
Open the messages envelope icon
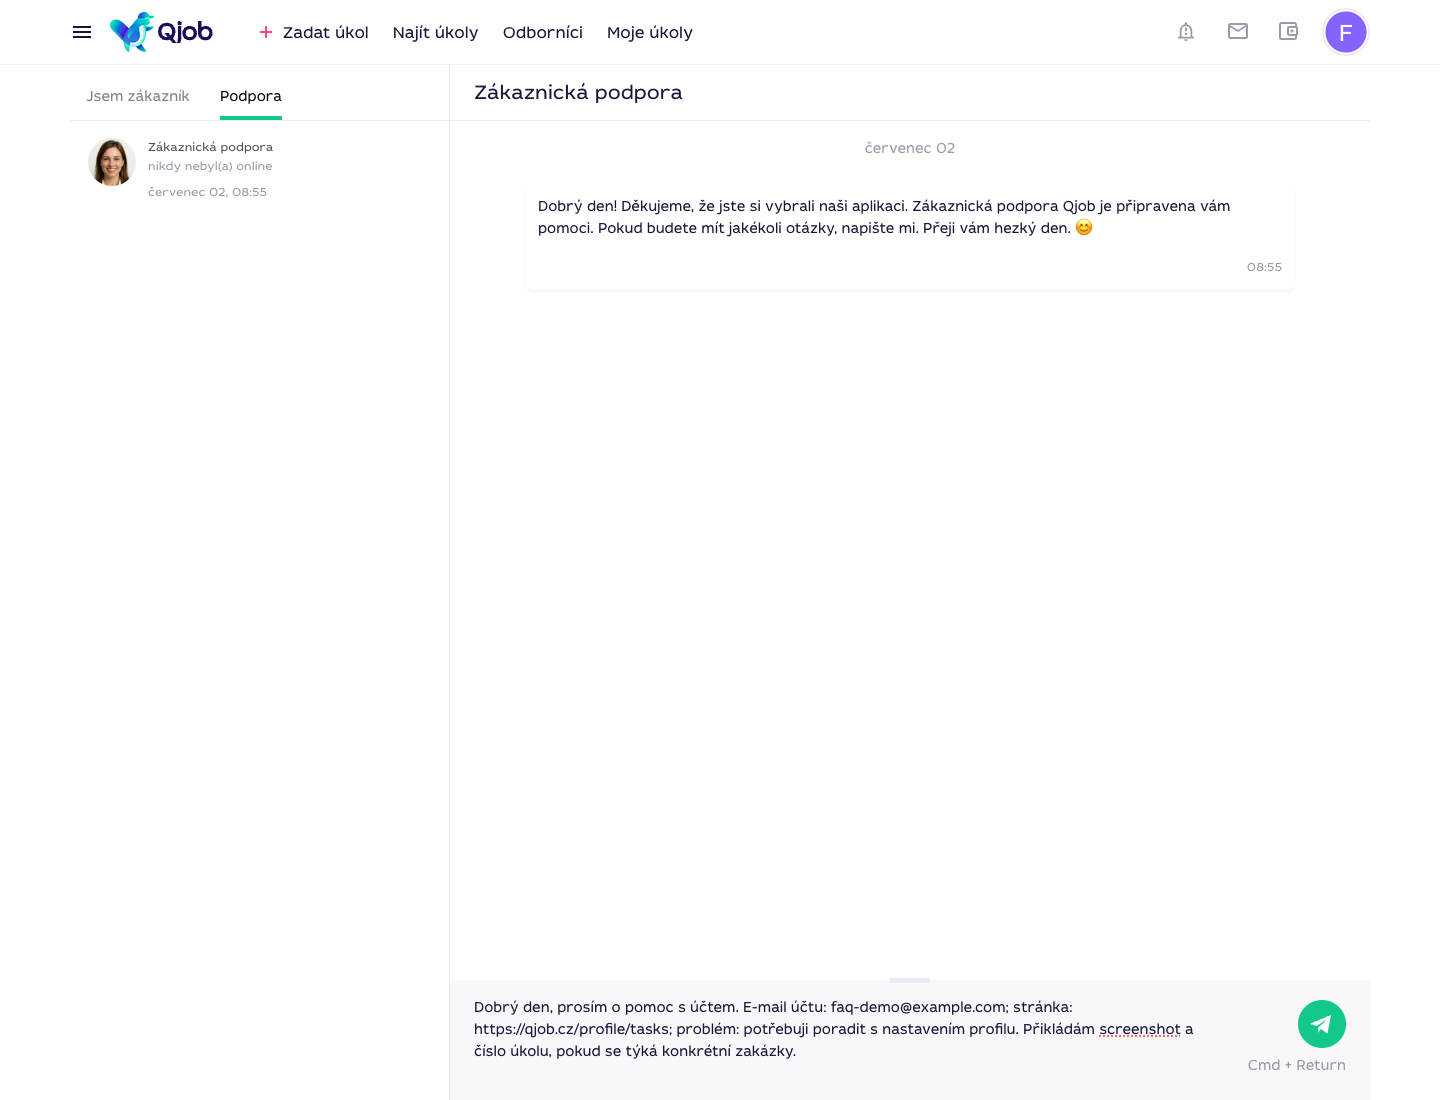pyautogui.click(x=1238, y=31)
